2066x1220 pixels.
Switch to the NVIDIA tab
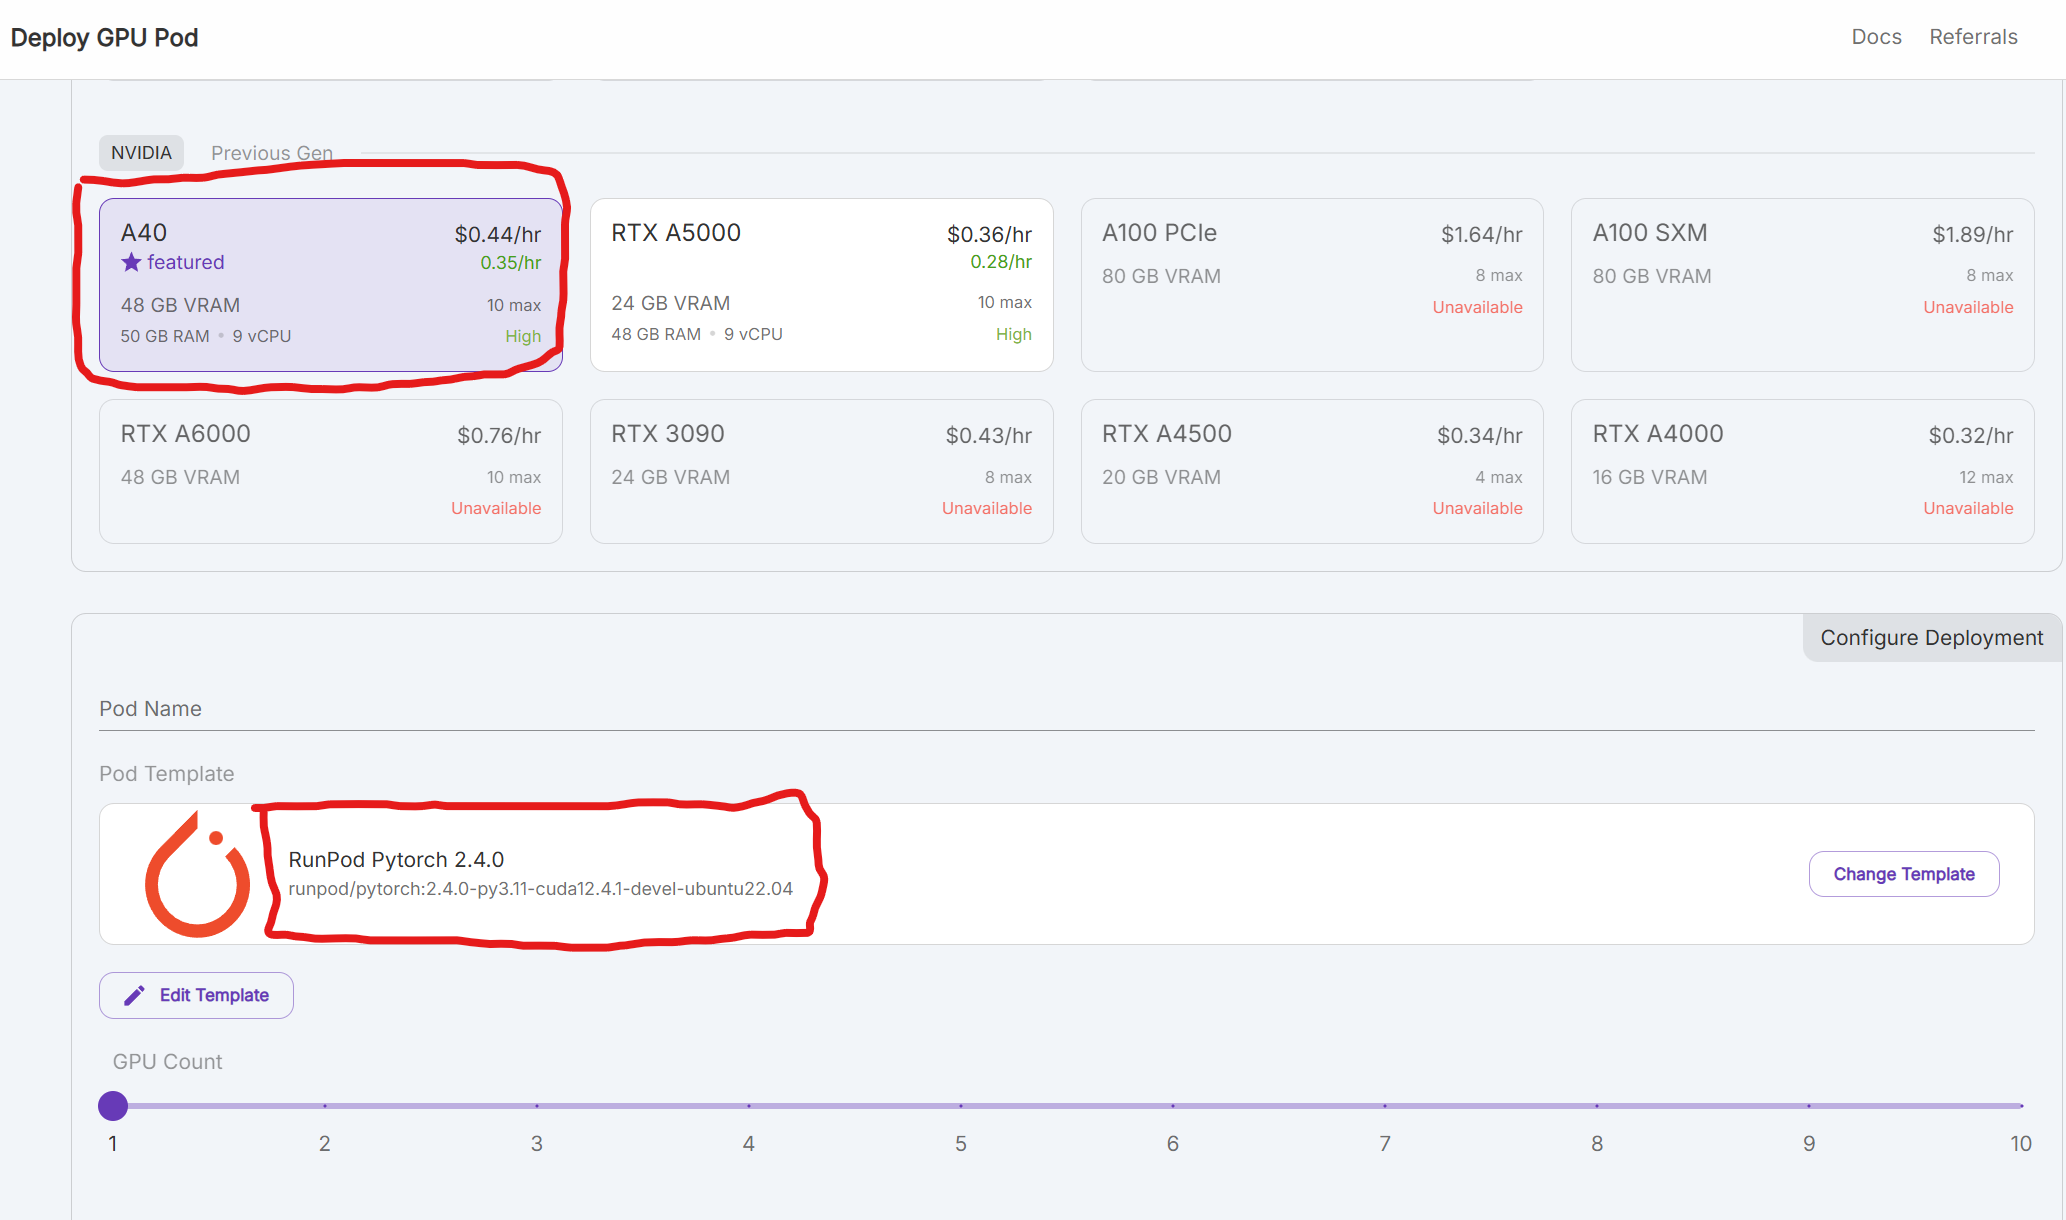pos(141,153)
